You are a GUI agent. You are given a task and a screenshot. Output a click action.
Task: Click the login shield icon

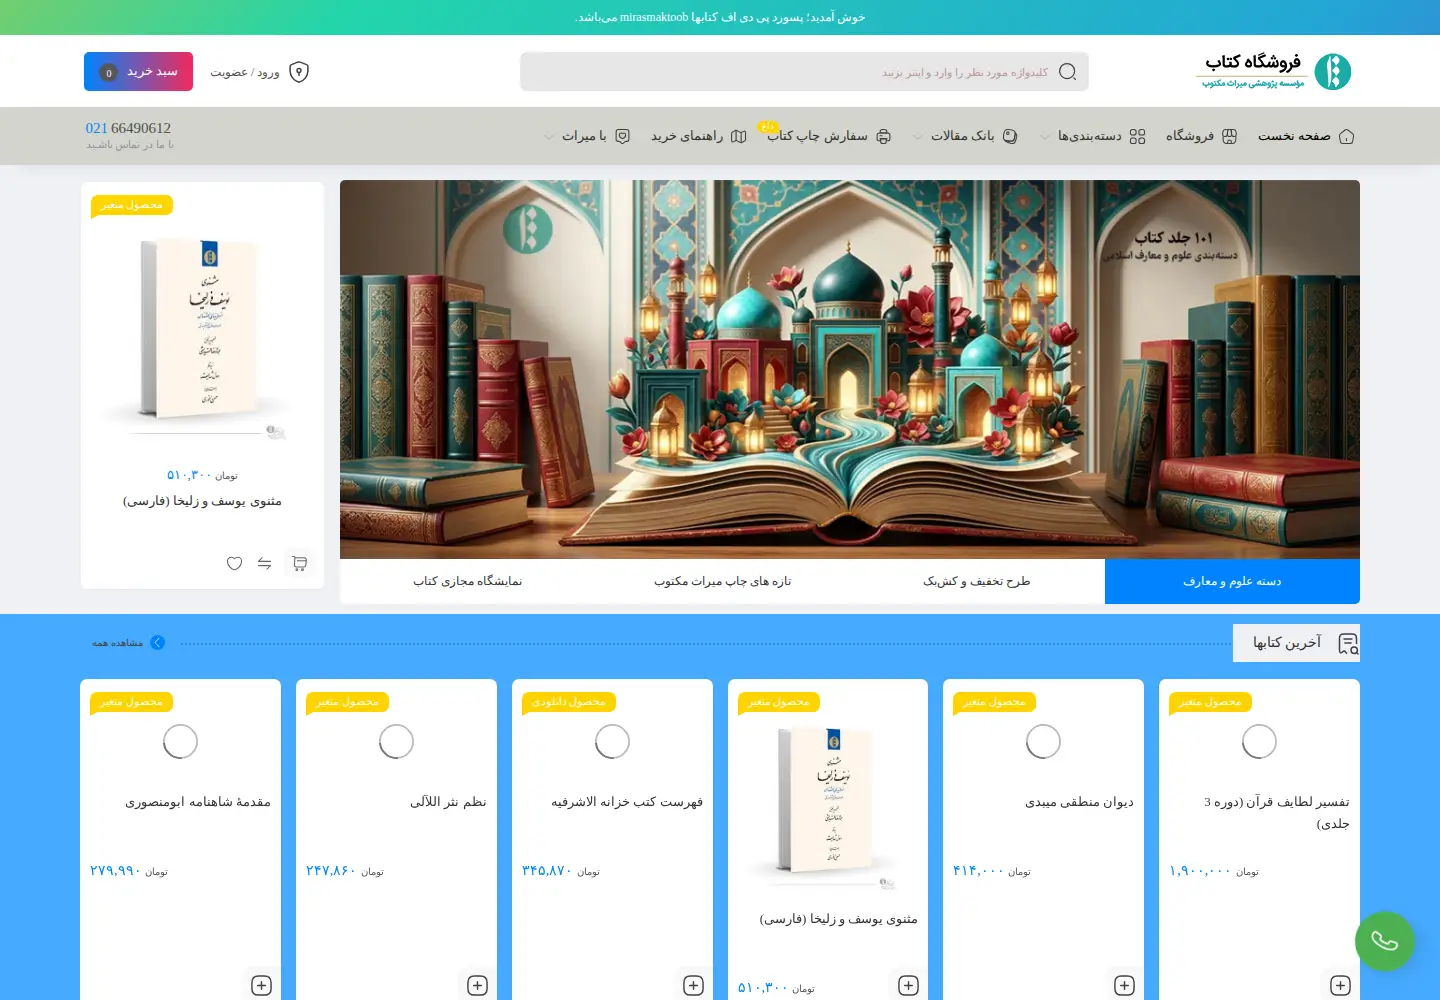tap(299, 72)
